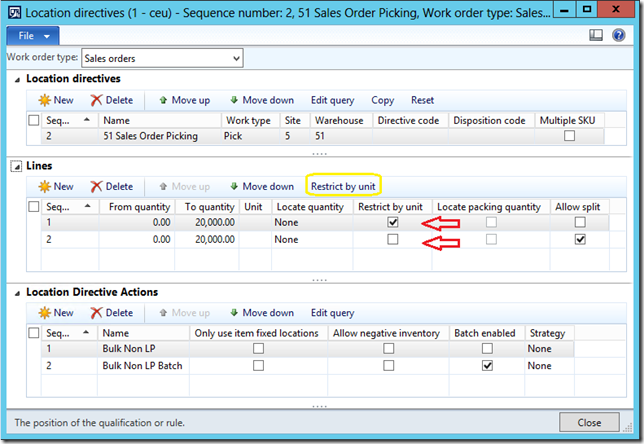
Task: Toggle Allow split checkbox for line 2
Action: (581, 240)
